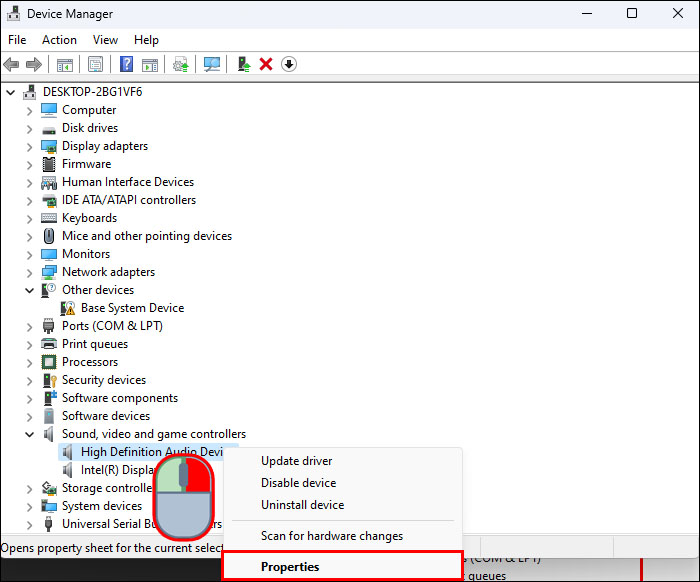Click the Human Interface Devices icon
The image size is (700, 582).
49,183
